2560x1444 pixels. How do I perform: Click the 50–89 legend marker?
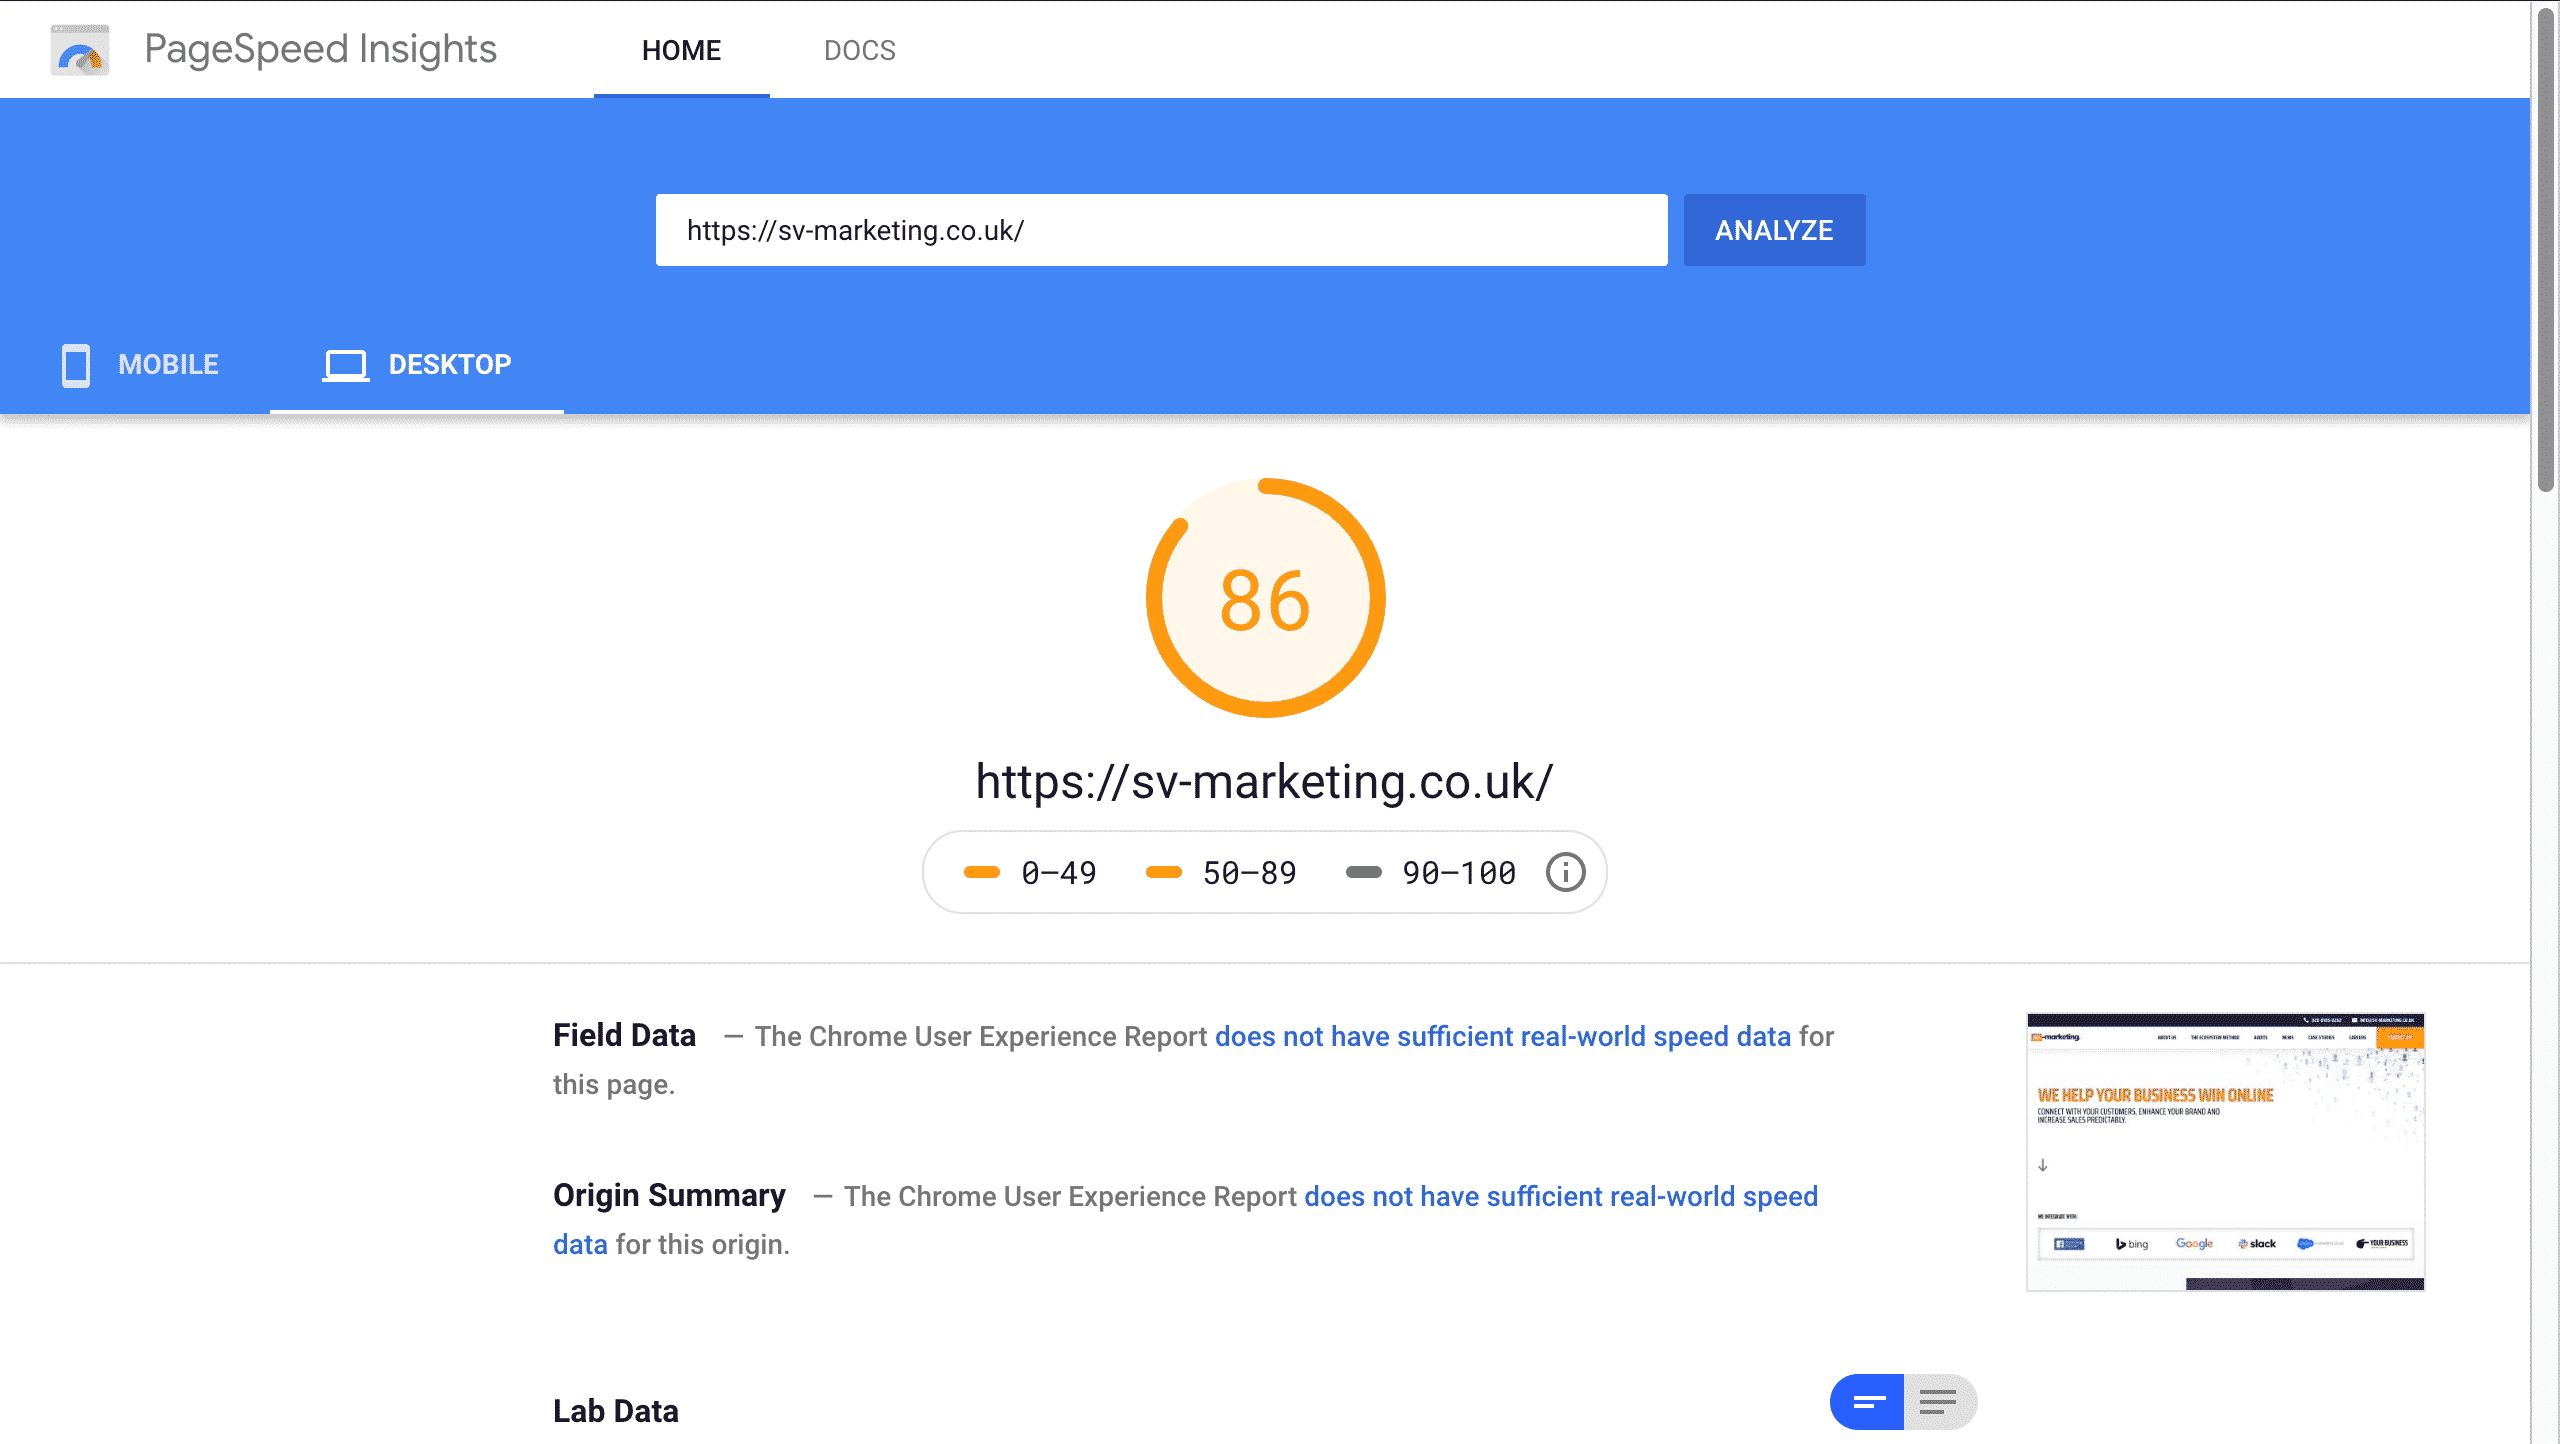tap(1163, 872)
